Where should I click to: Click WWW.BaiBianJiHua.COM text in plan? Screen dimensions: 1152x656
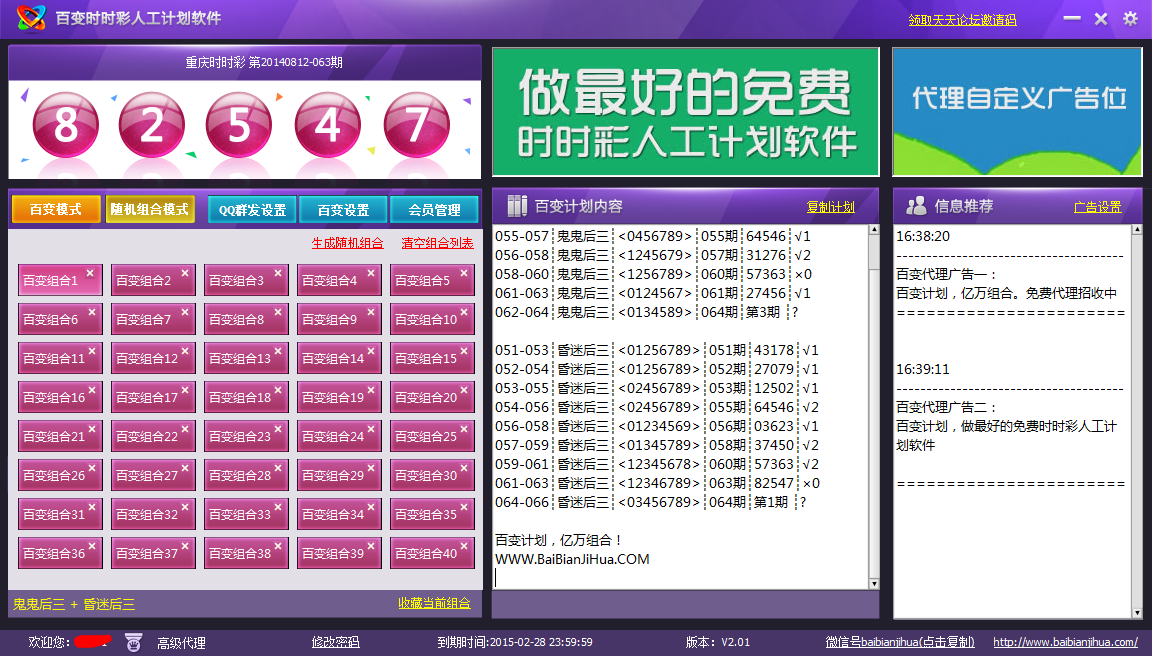[x=572, y=559]
